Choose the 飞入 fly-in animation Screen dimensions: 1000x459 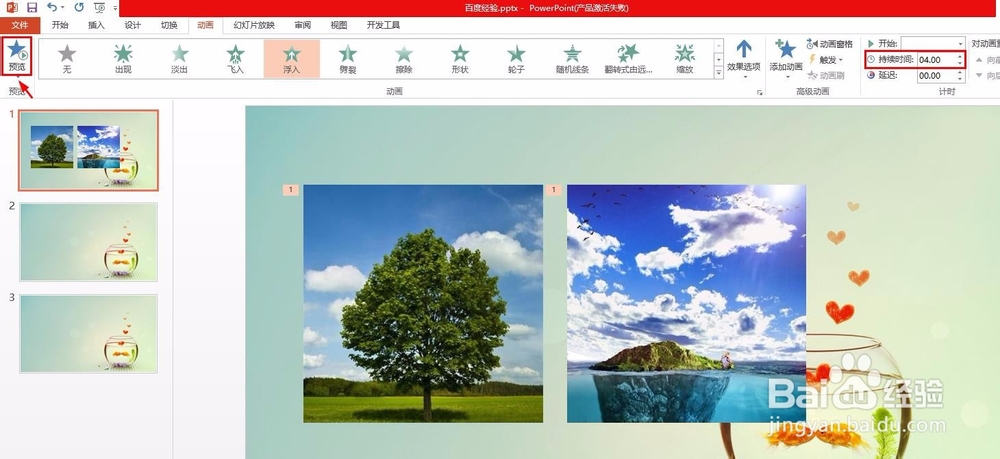tap(235, 59)
